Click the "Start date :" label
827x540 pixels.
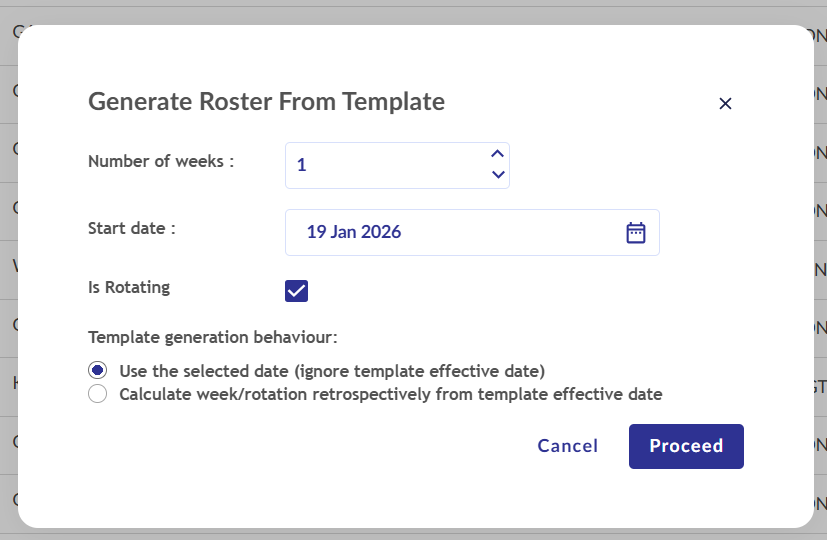[132, 228]
